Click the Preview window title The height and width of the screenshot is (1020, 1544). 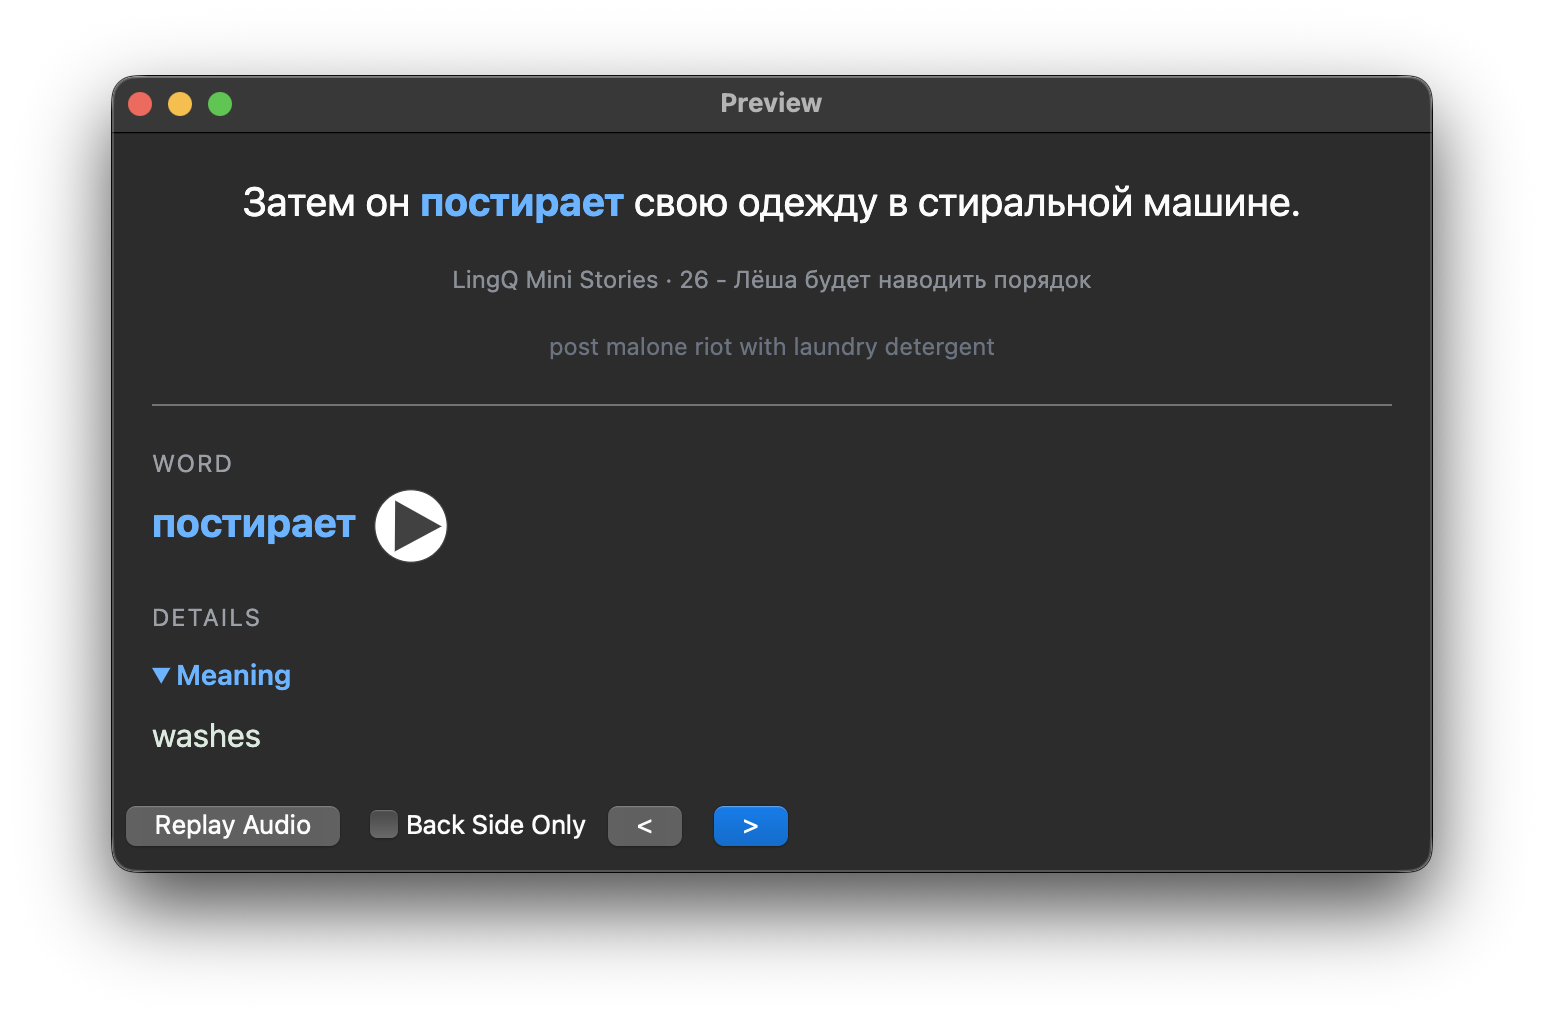click(x=771, y=103)
